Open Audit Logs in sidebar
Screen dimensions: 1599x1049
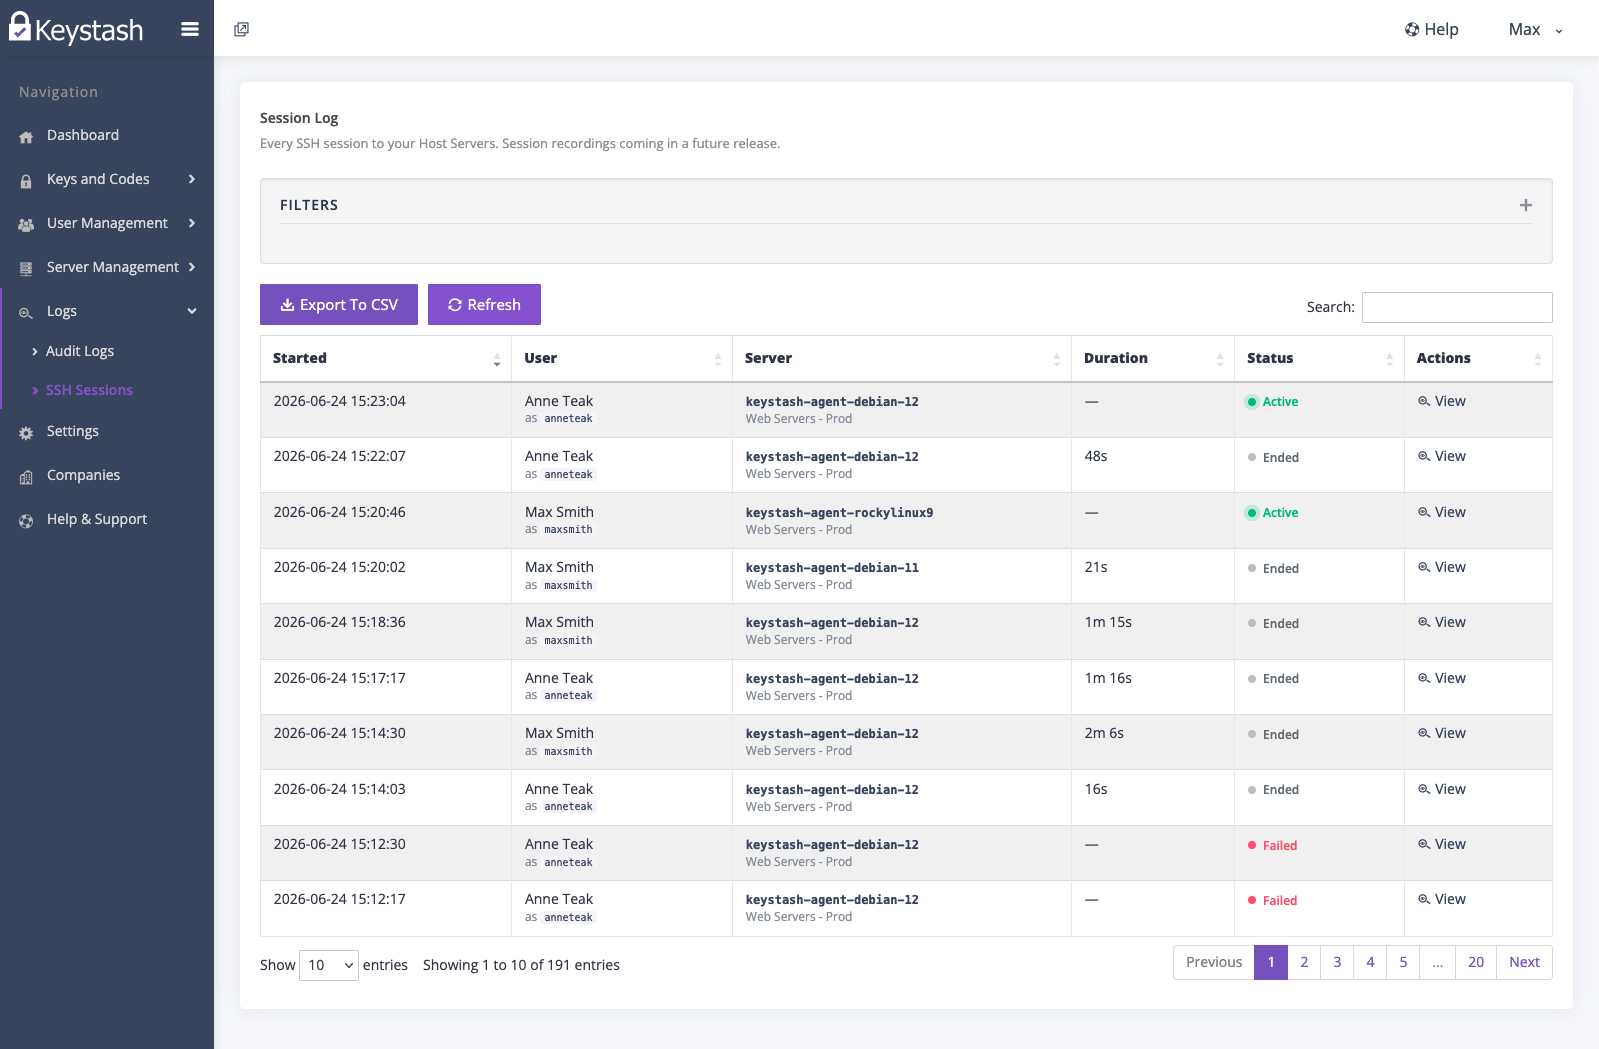tap(80, 351)
